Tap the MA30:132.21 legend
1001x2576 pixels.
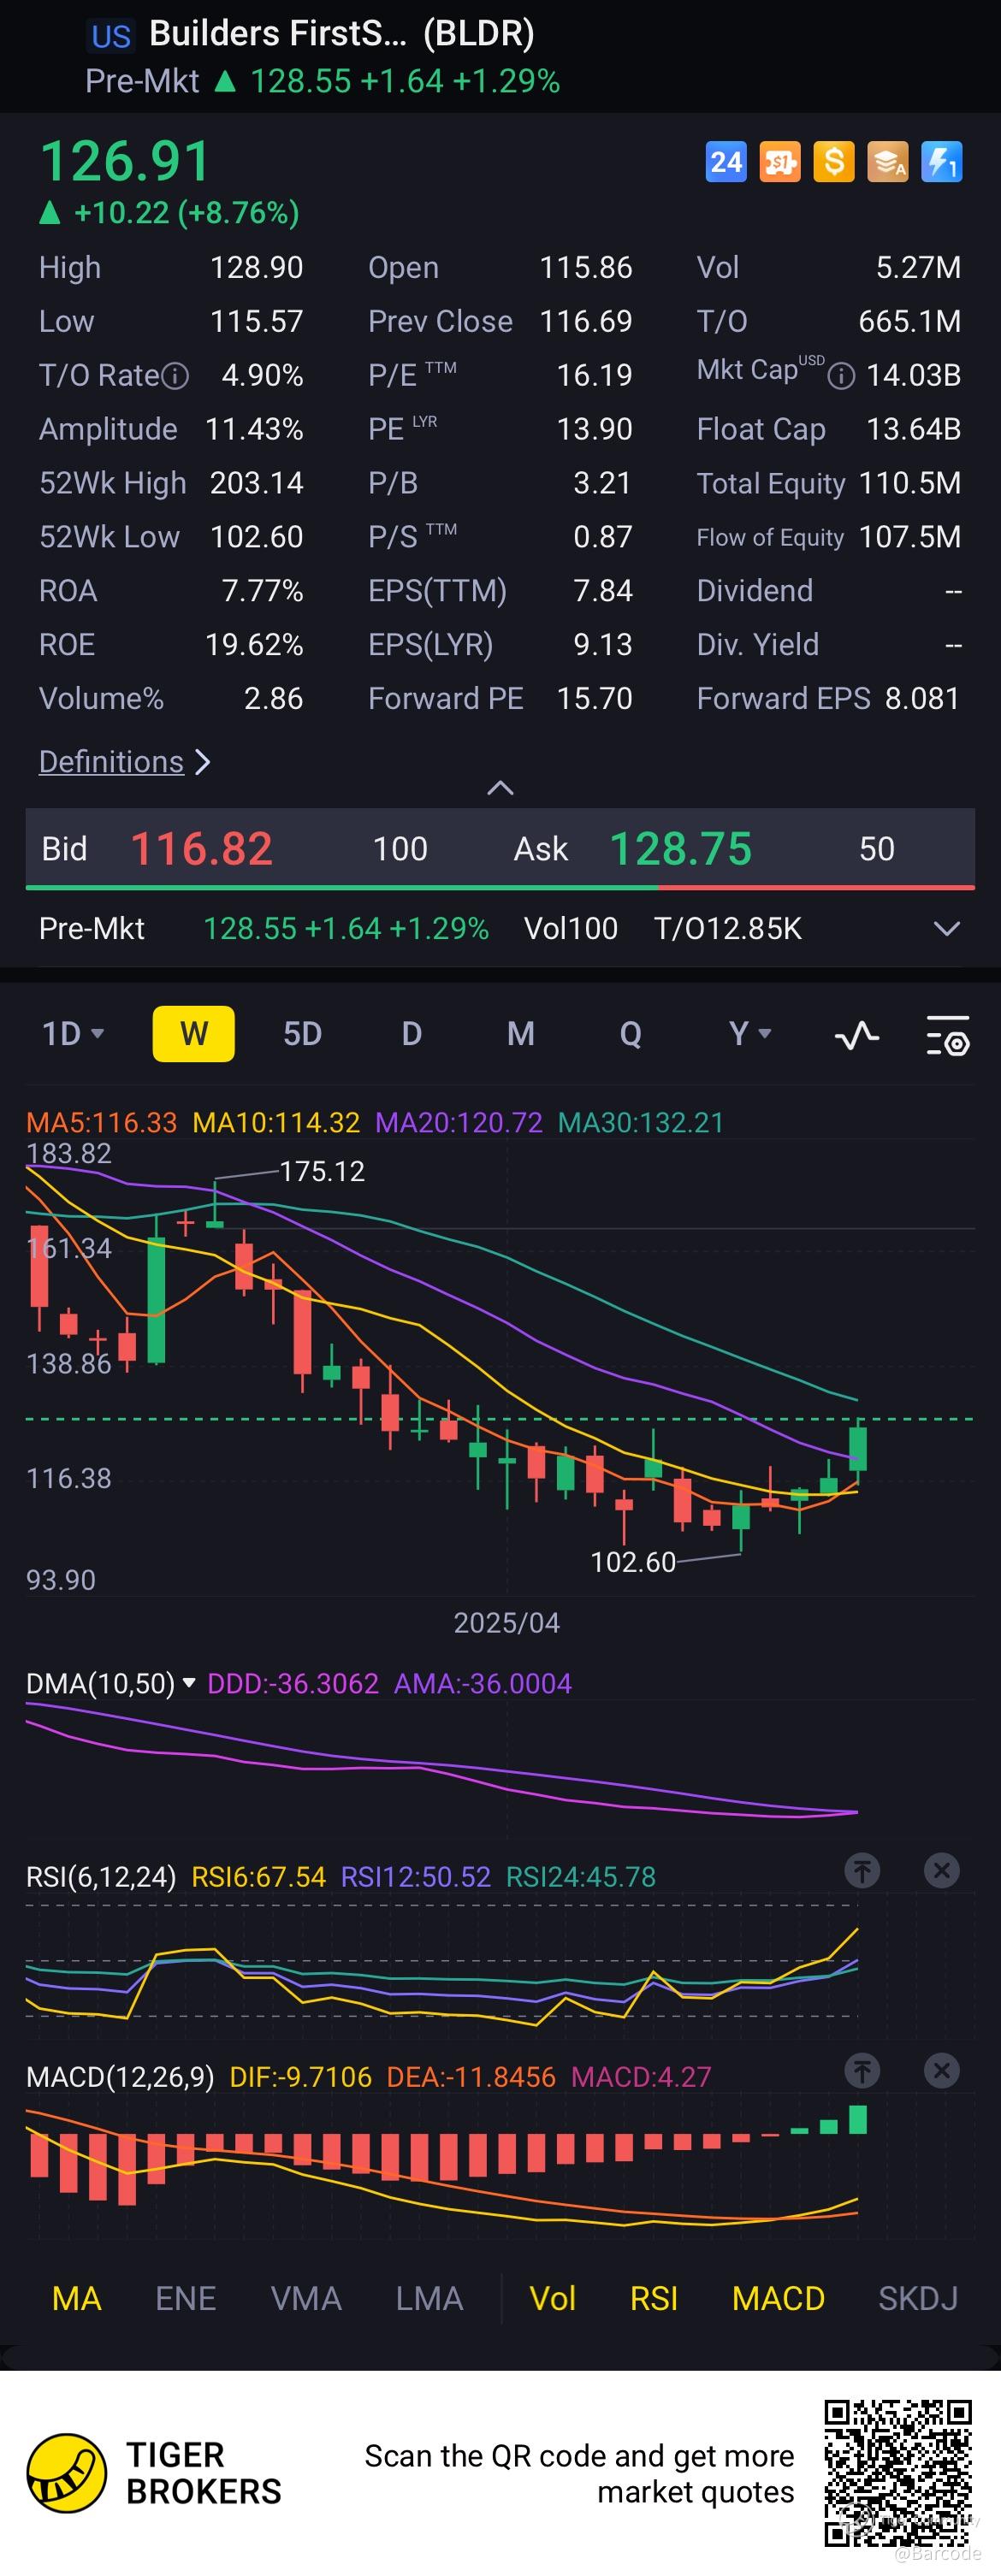pos(640,1122)
